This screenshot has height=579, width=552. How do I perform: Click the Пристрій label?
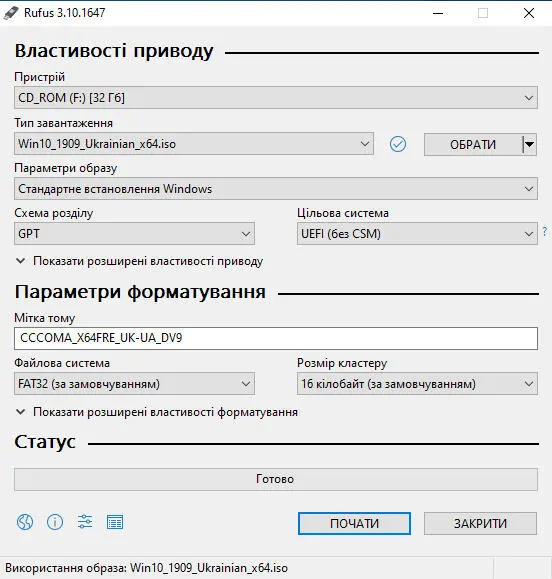click(40, 77)
